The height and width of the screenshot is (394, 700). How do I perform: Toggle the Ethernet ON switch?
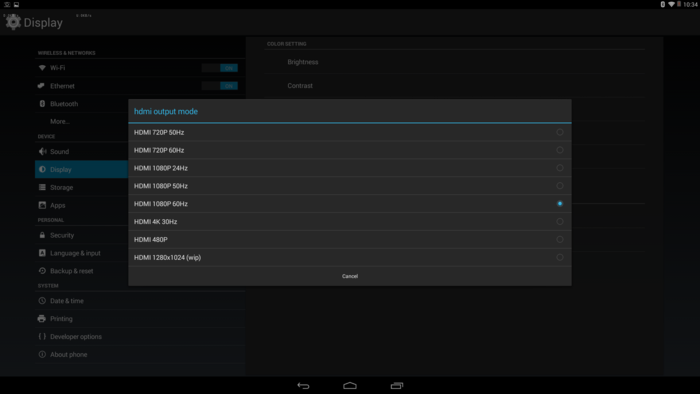click(x=220, y=86)
